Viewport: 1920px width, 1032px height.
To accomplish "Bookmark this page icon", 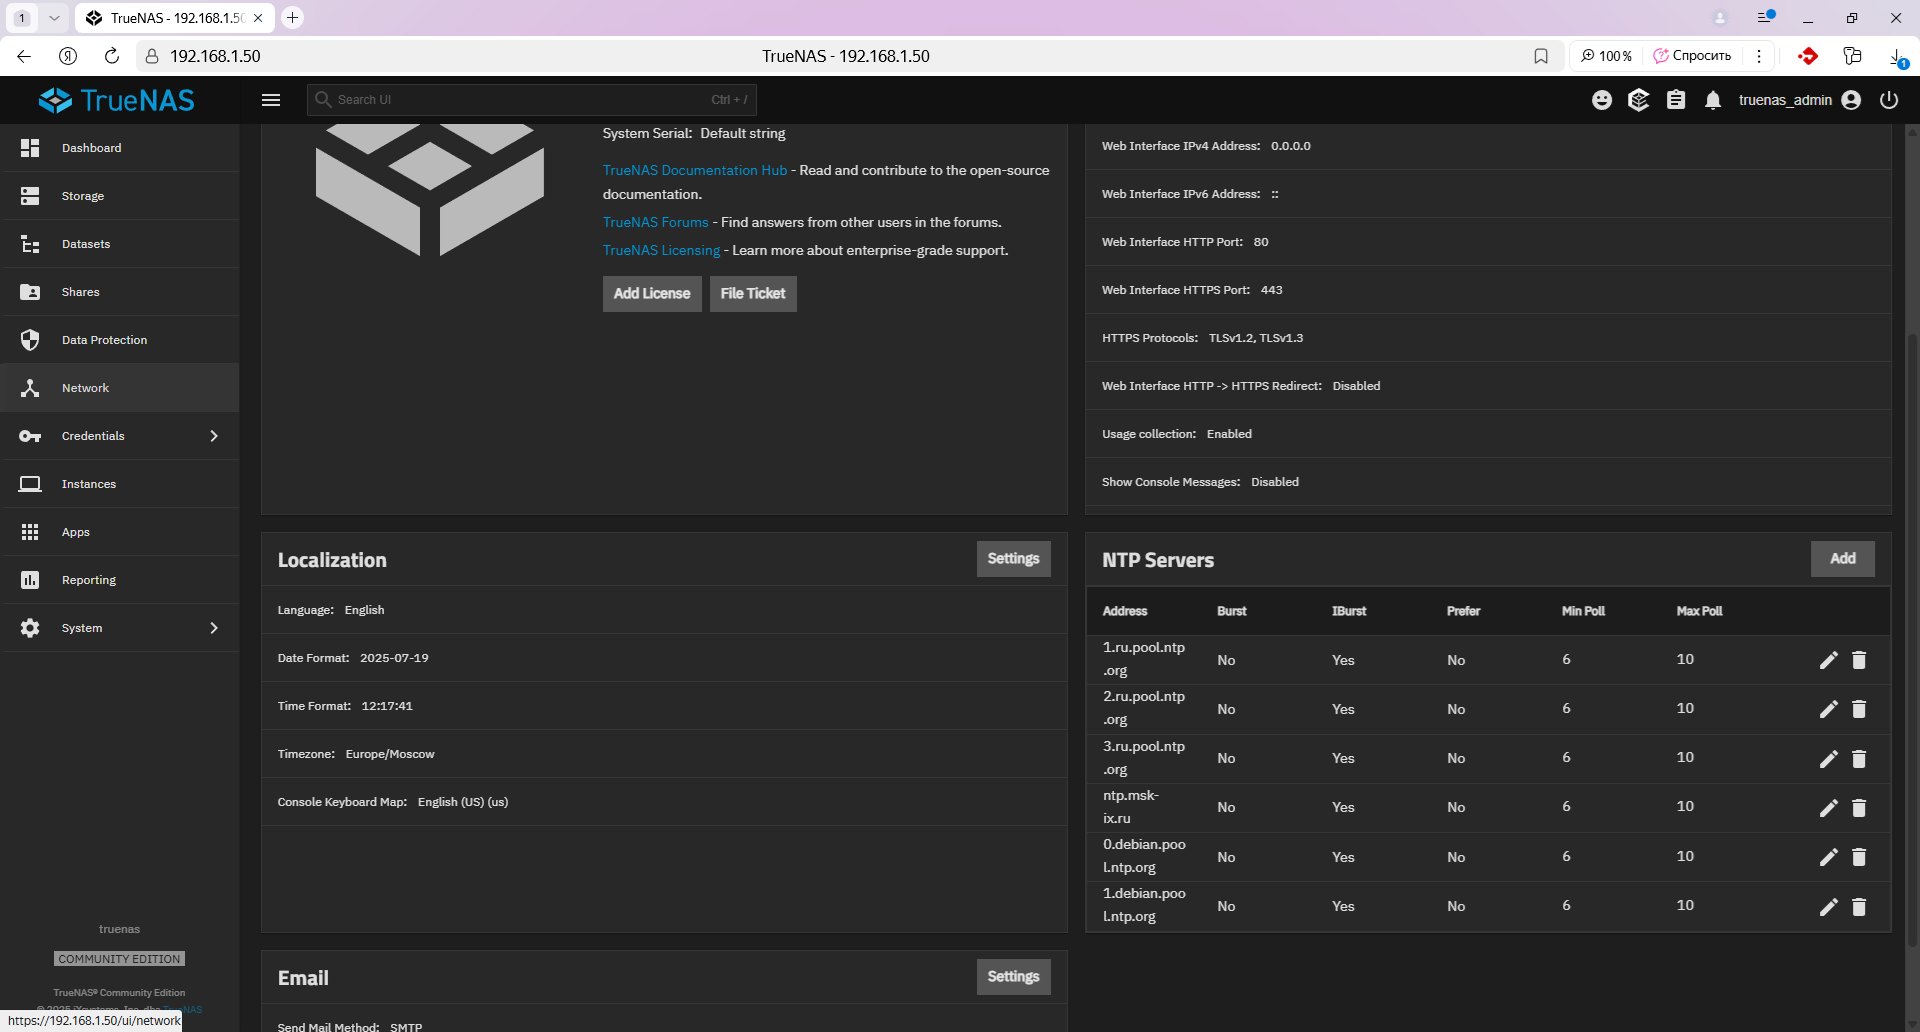I will [x=1541, y=56].
